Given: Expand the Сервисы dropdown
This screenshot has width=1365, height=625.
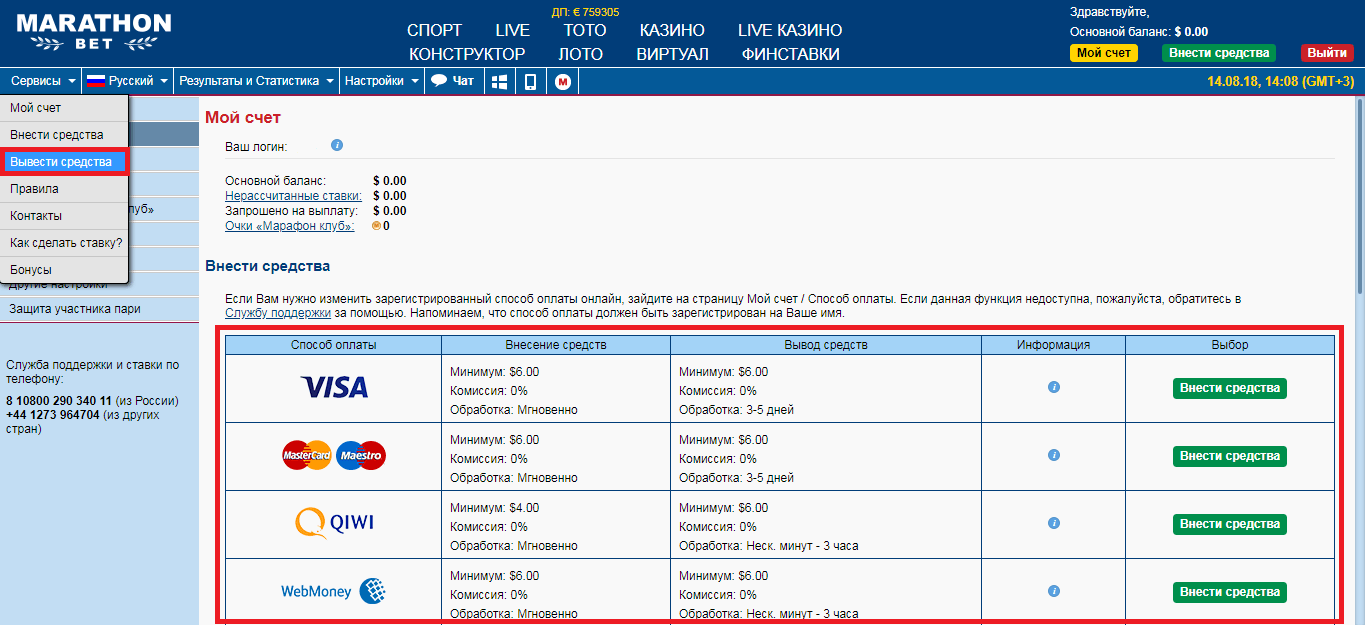Looking at the screenshot, I should (43, 81).
